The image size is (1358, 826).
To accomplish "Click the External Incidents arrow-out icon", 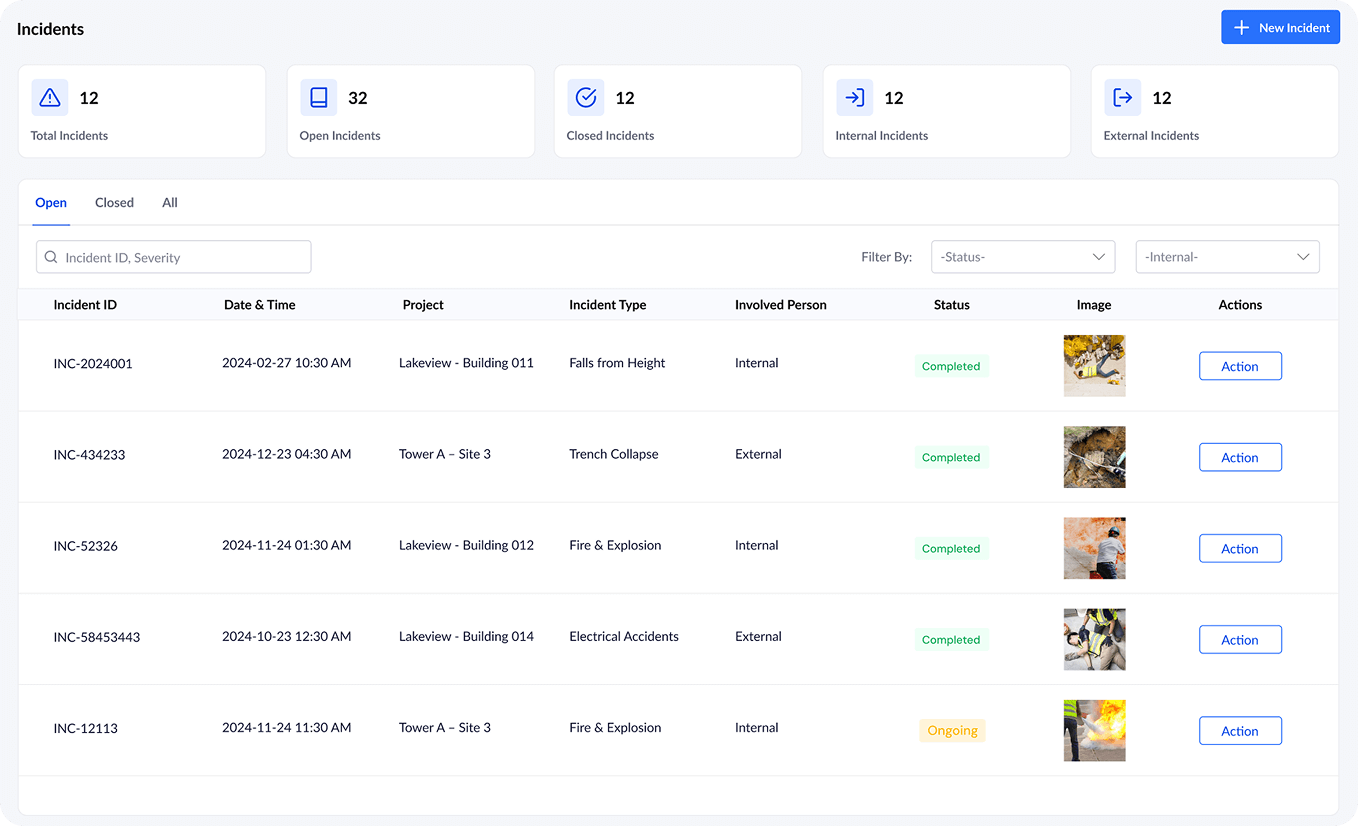I will [1123, 98].
